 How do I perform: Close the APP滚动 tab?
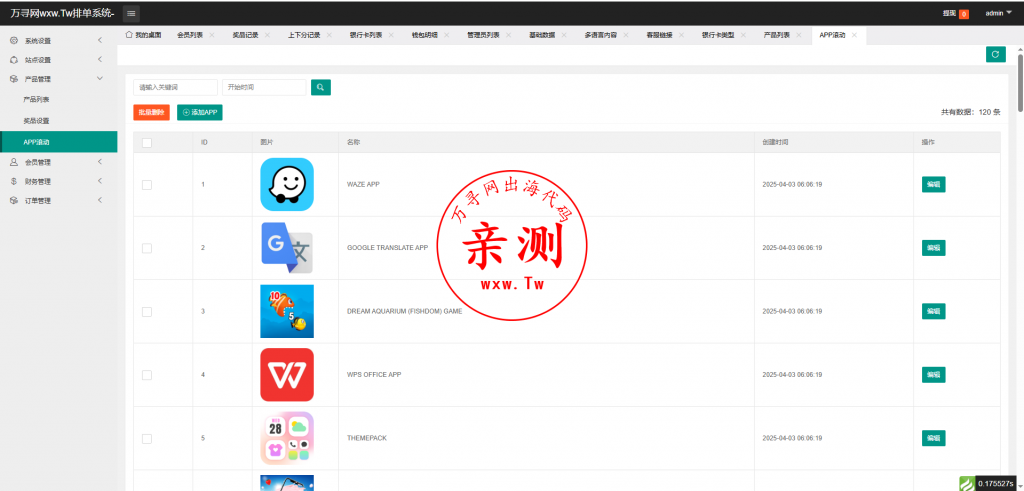854,35
